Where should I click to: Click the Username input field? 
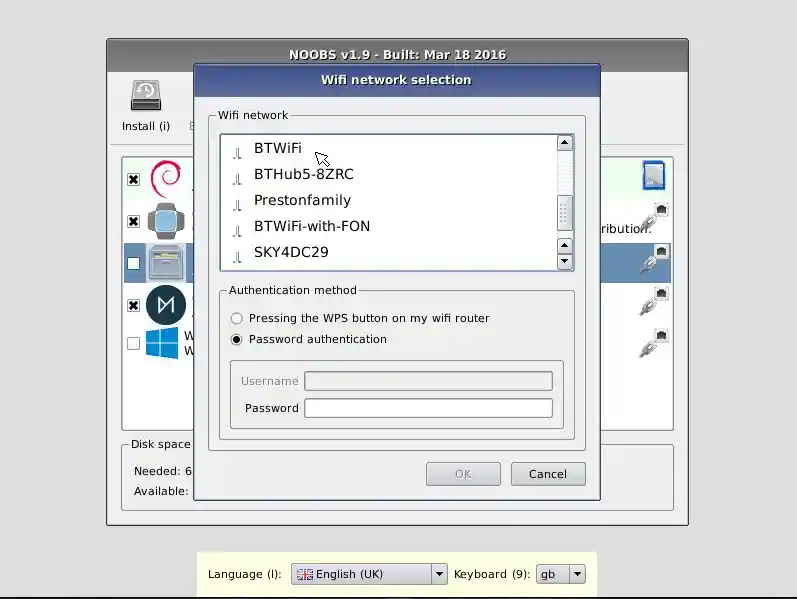point(428,381)
